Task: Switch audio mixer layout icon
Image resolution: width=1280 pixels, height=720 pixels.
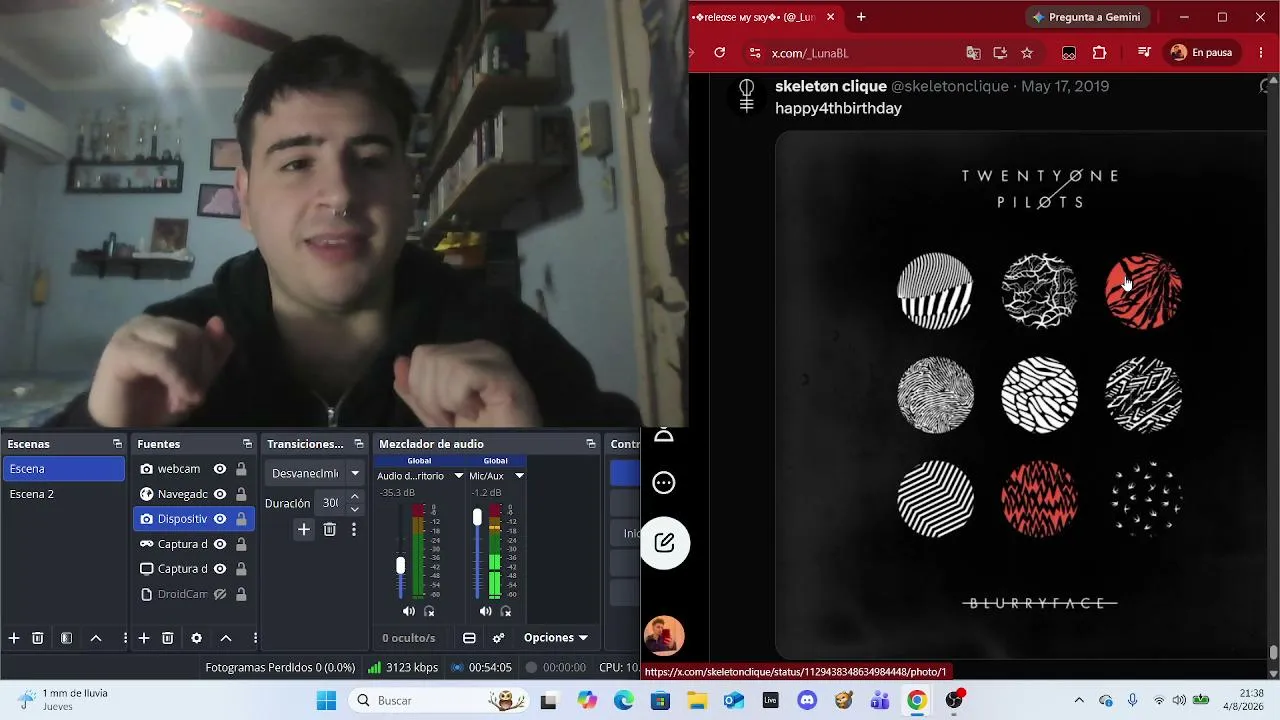Action: (x=469, y=638)
